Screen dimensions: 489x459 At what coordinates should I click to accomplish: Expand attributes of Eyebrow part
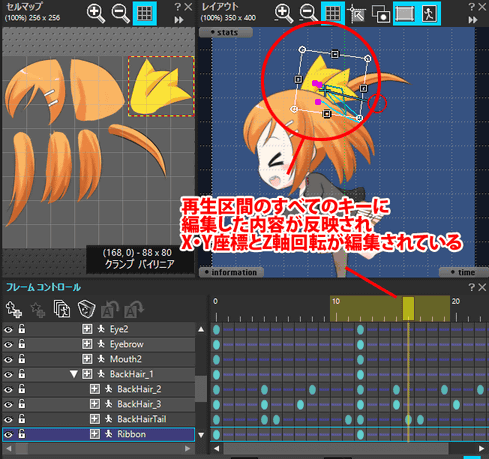87,344
